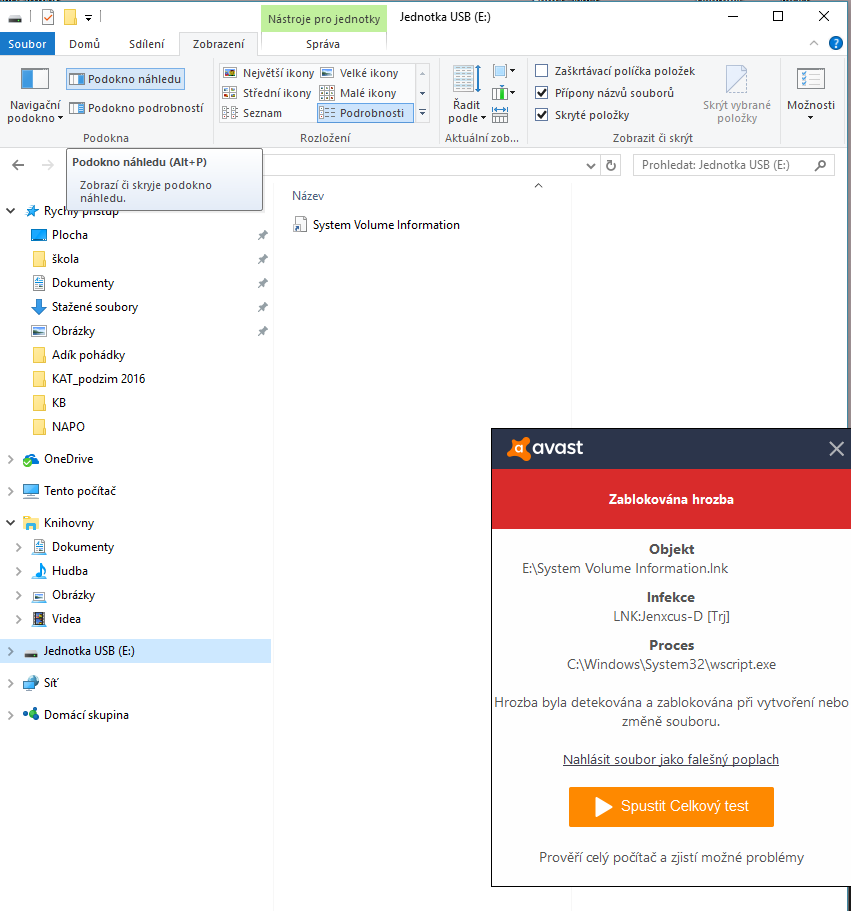Screen dimensions: 851x911
Task: Switch to the Zobrazení ribbon tab
Action: (x=218, y=44)
